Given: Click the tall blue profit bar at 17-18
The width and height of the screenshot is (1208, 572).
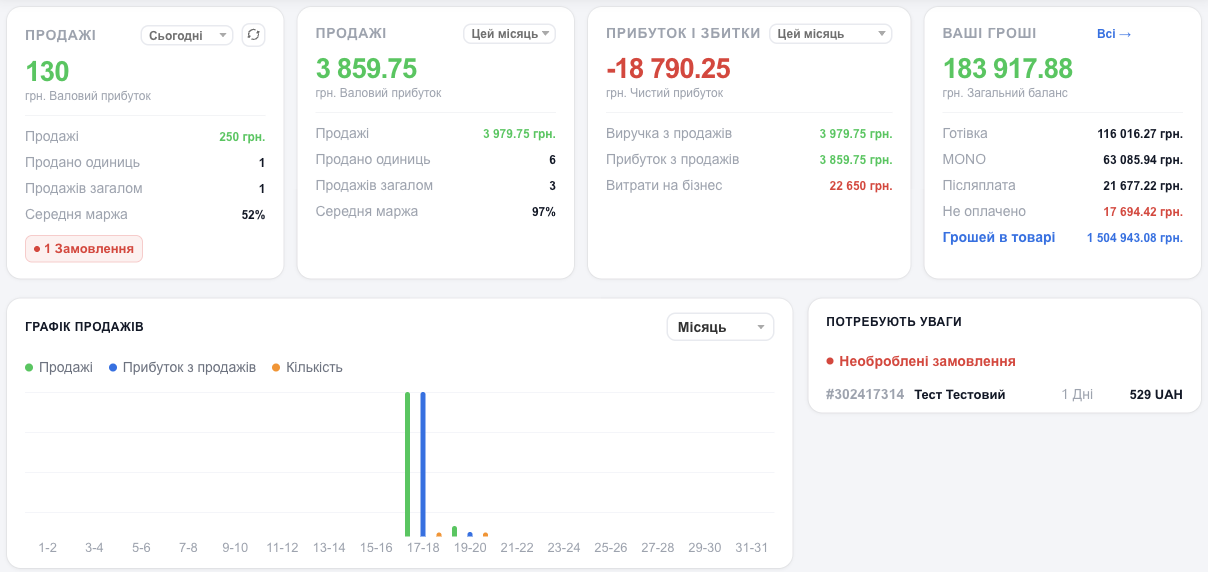Looking at the screenshot, I should [x=423, y=464].
